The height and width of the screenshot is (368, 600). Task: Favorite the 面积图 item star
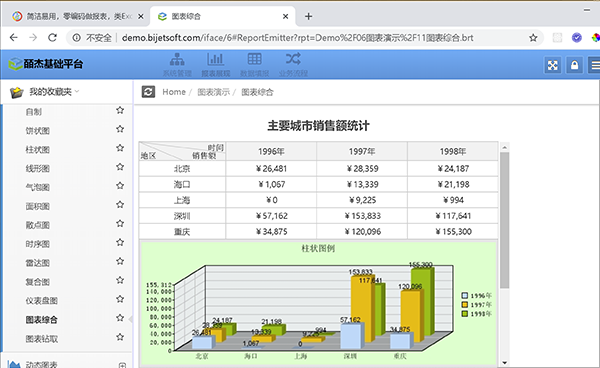point(120,204)
